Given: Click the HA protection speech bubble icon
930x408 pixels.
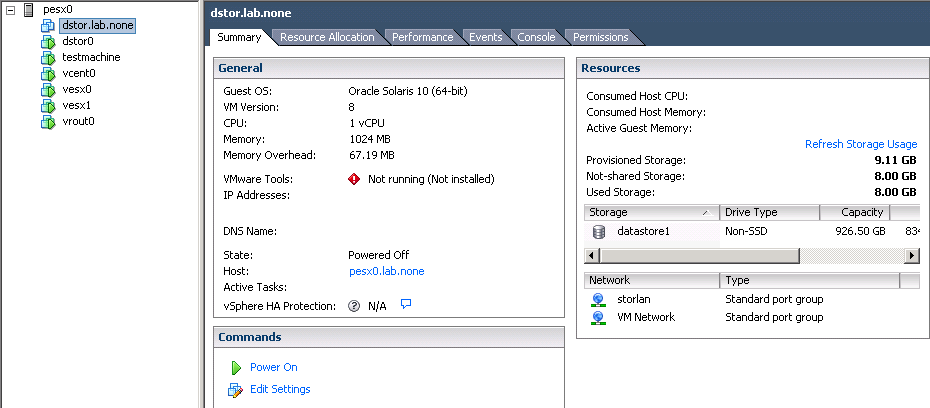Looking at the screenshot, I should coord(406,304).
